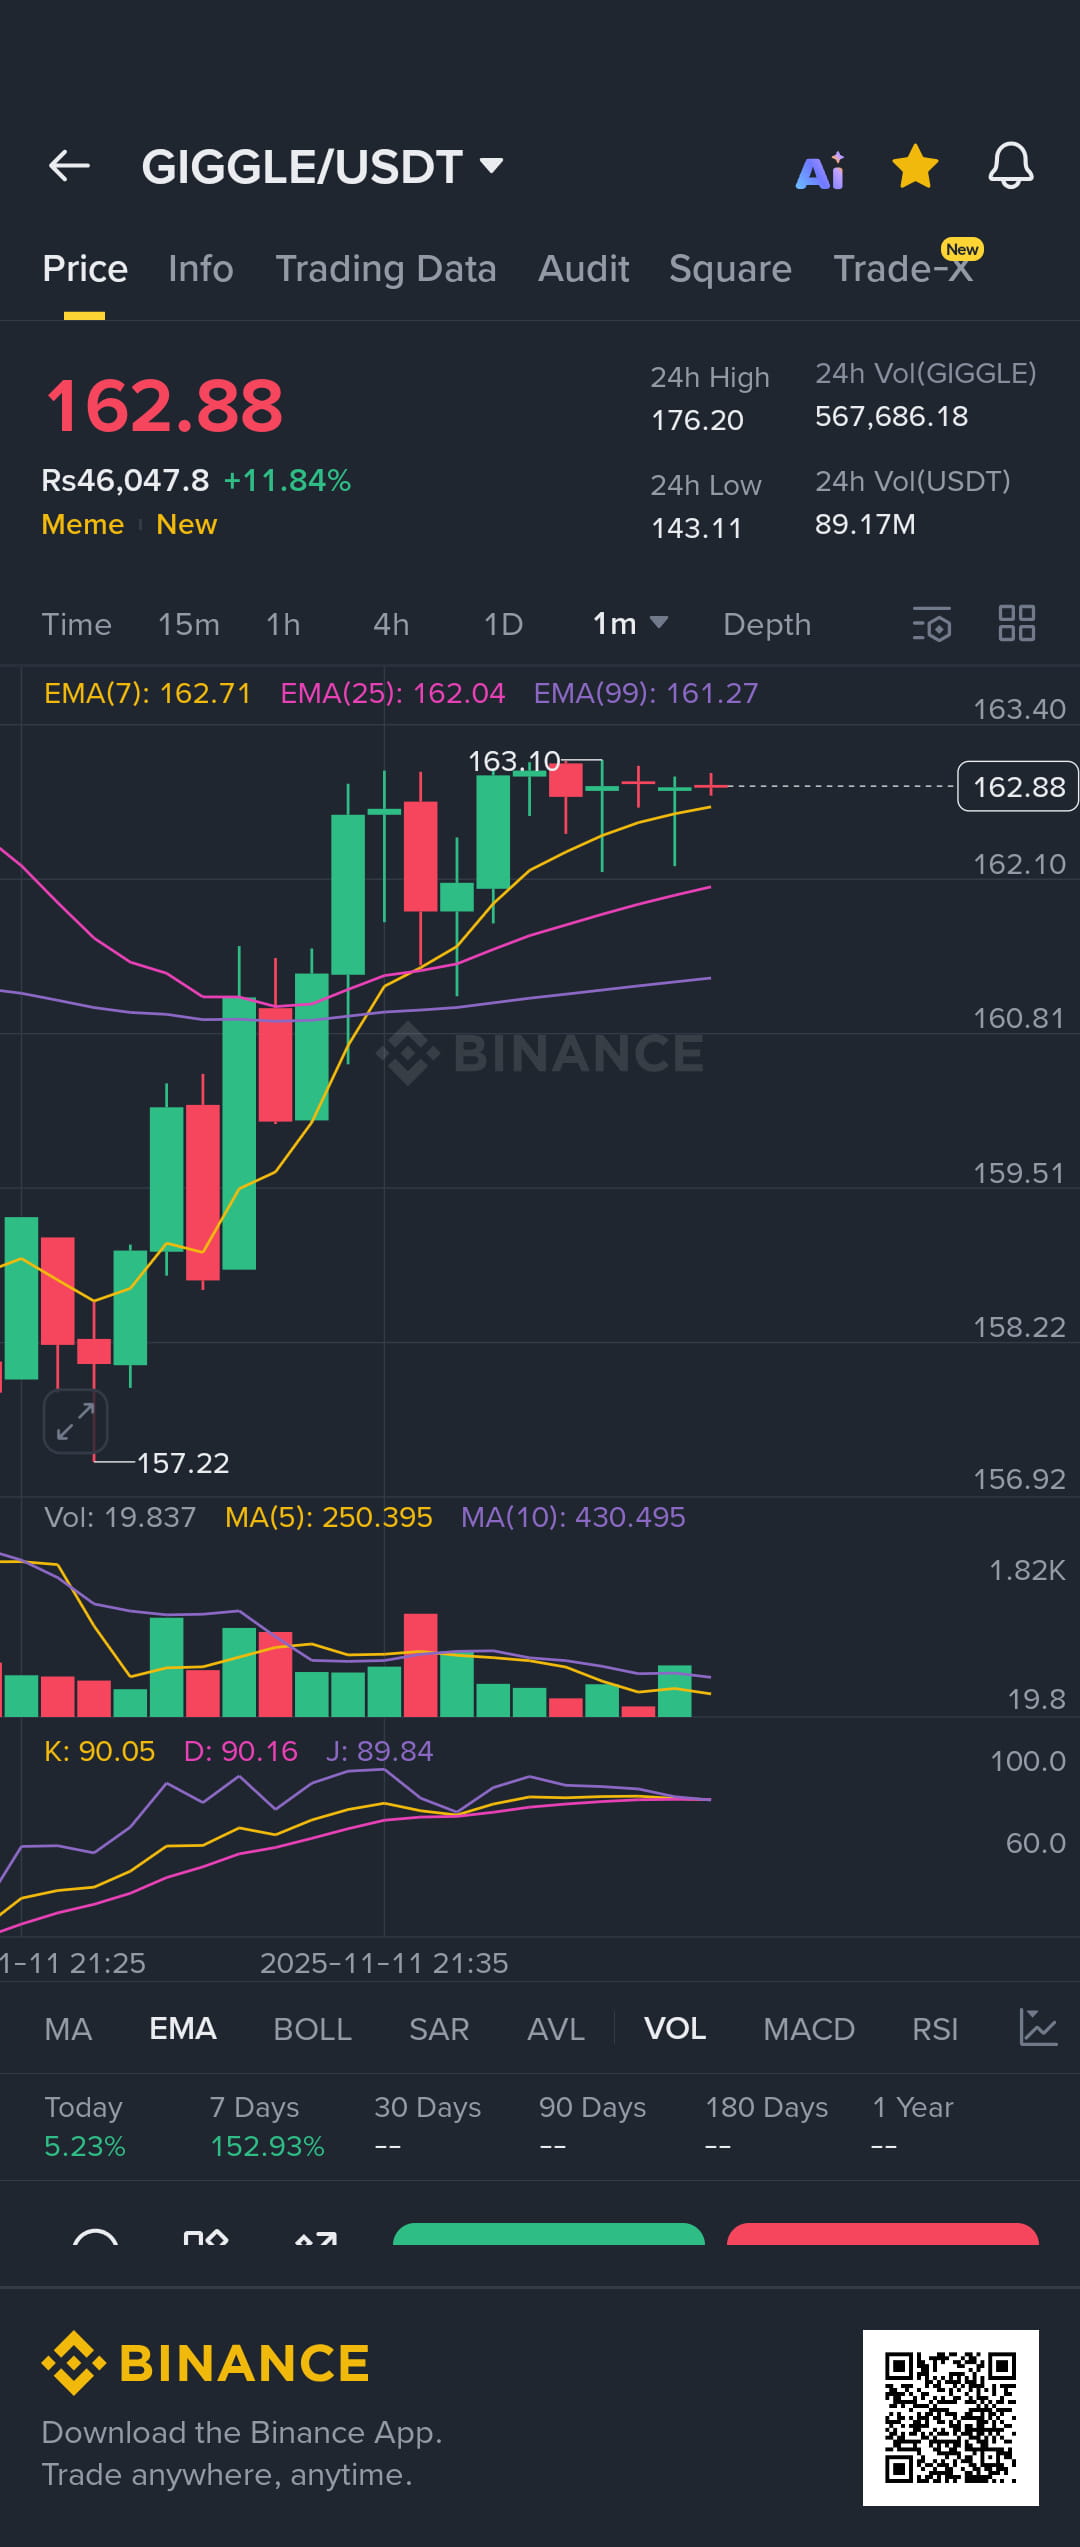Toggle the MA indicator
Image resolution: width=1080 pixels, height=2547 pixels.
point(68,2028)
